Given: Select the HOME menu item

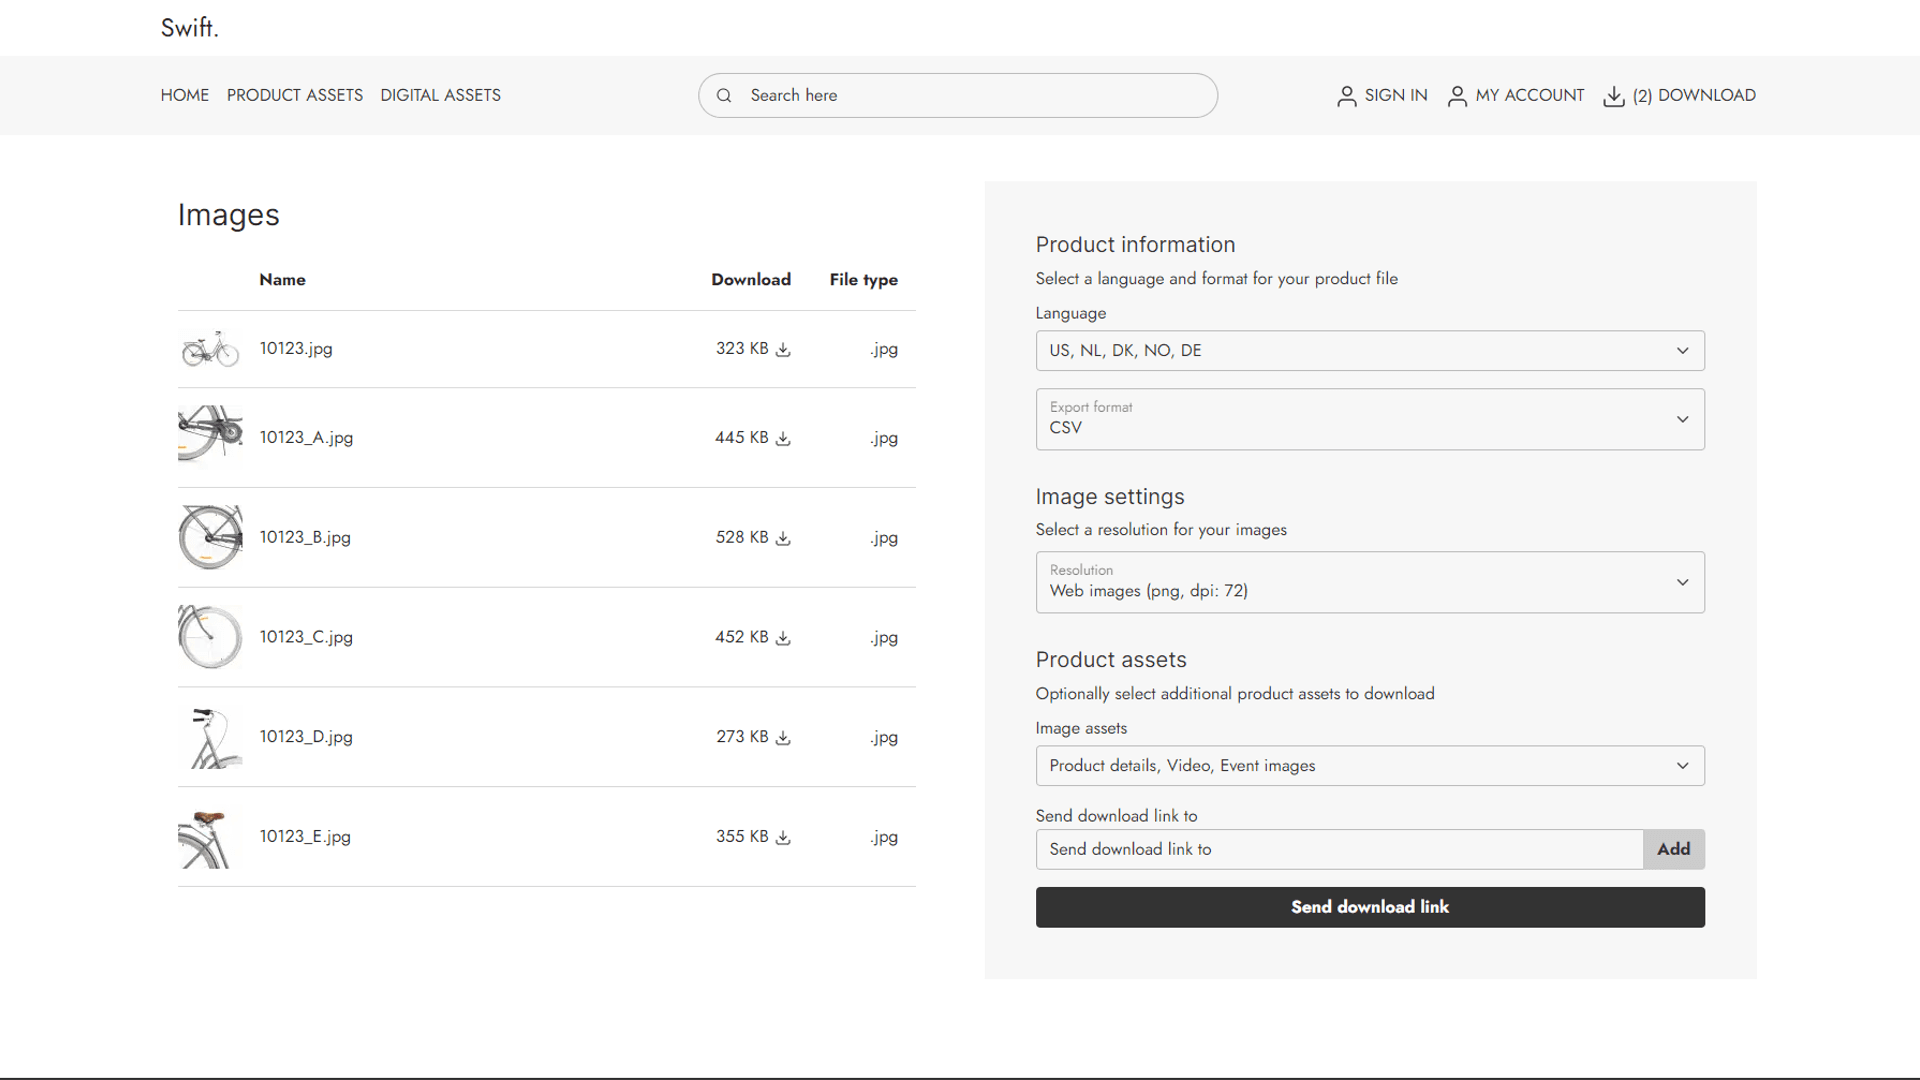Looking at the screenshot, I should pos(183,94).
